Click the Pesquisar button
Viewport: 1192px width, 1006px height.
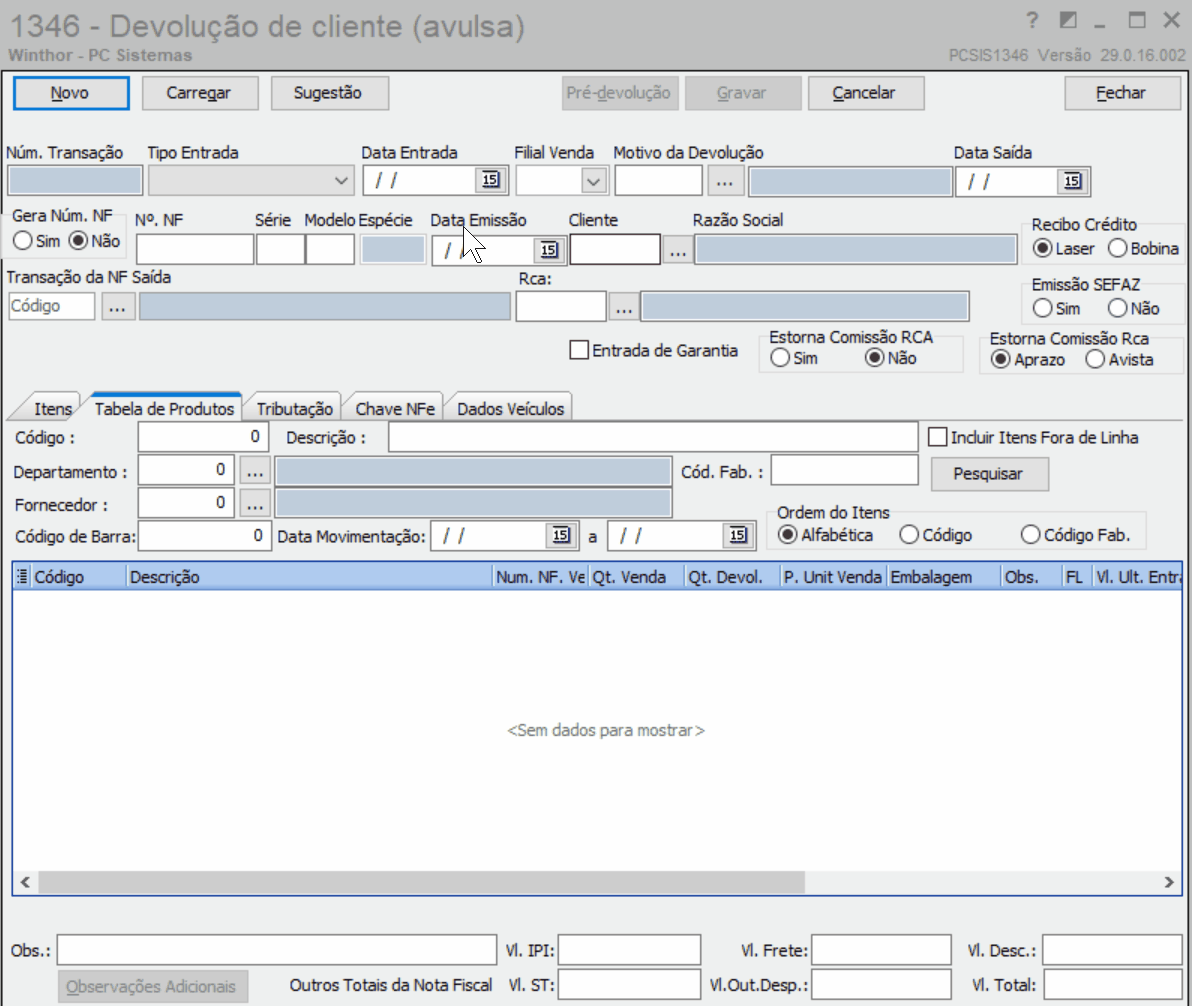[x=988, y=474]
